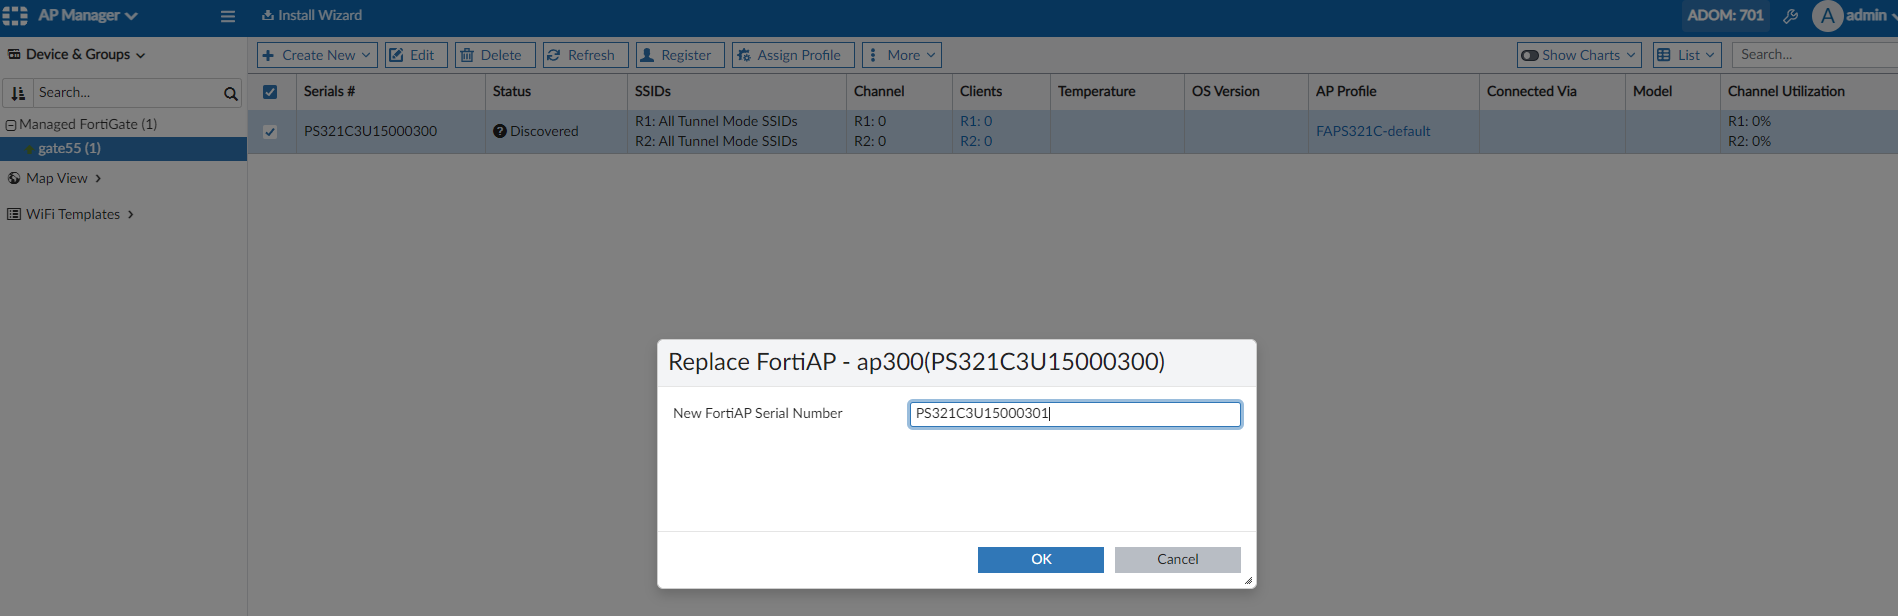Open the Create New dropdown arrow
Image resolution: width=1898 pixels, height=616 pixels.
point(366,55)
